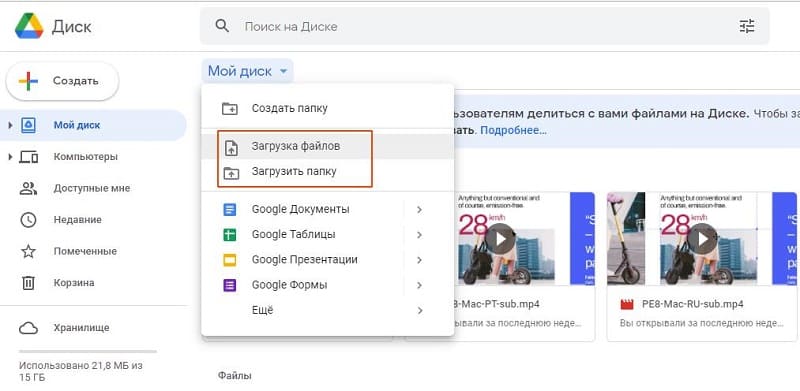Open Корзина trash icon in sidebar
Screen dimensions: 800x391
pyautogui.click(x=28, y=282)
